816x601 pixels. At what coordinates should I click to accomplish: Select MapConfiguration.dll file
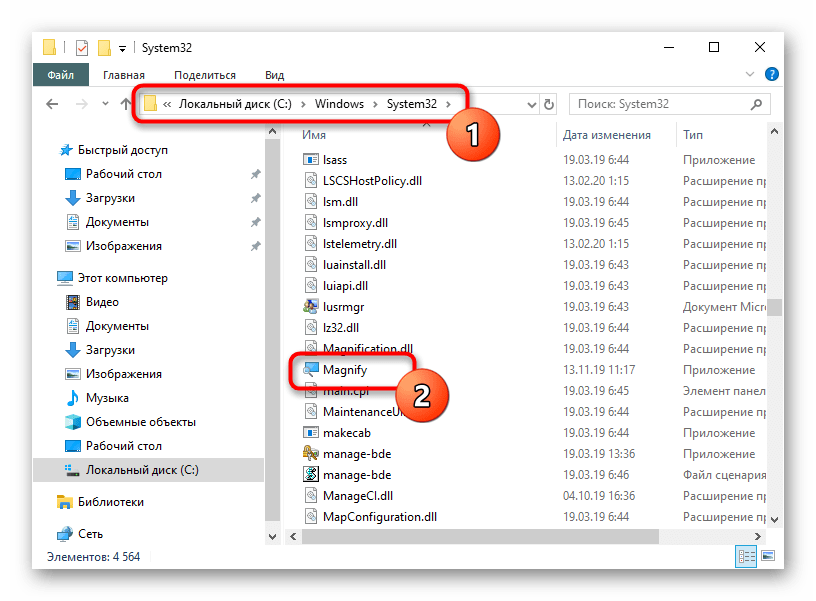[x=380, y=517]
